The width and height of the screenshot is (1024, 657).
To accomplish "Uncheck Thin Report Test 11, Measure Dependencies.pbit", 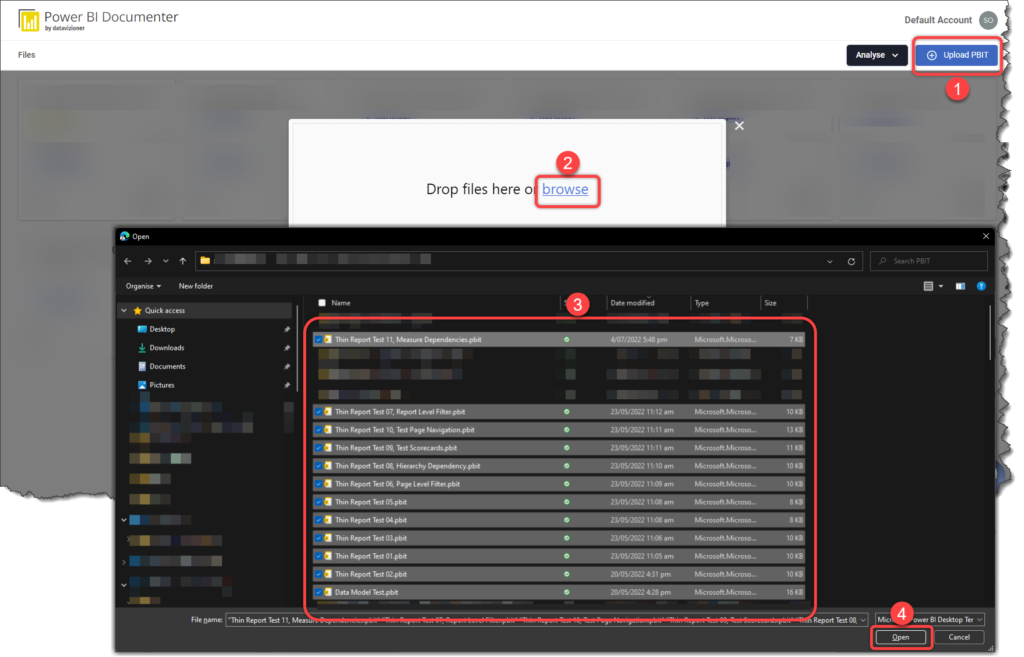I will point(318,340).
